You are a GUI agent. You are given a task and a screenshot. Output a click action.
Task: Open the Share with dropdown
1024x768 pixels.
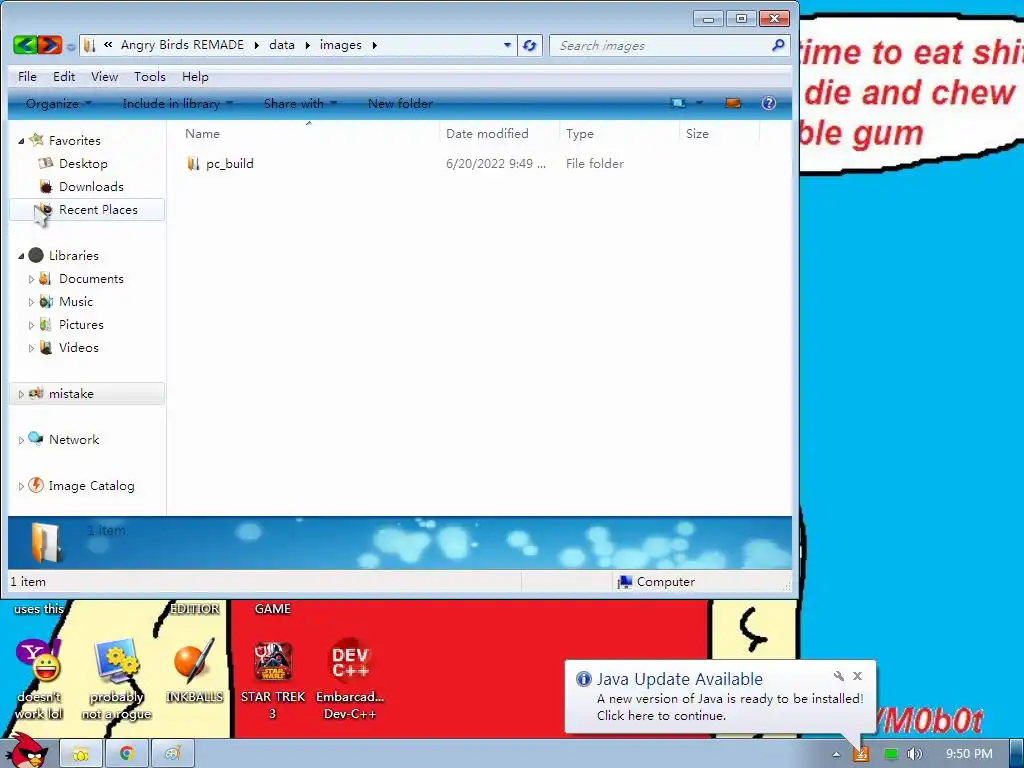click(300, 103)
